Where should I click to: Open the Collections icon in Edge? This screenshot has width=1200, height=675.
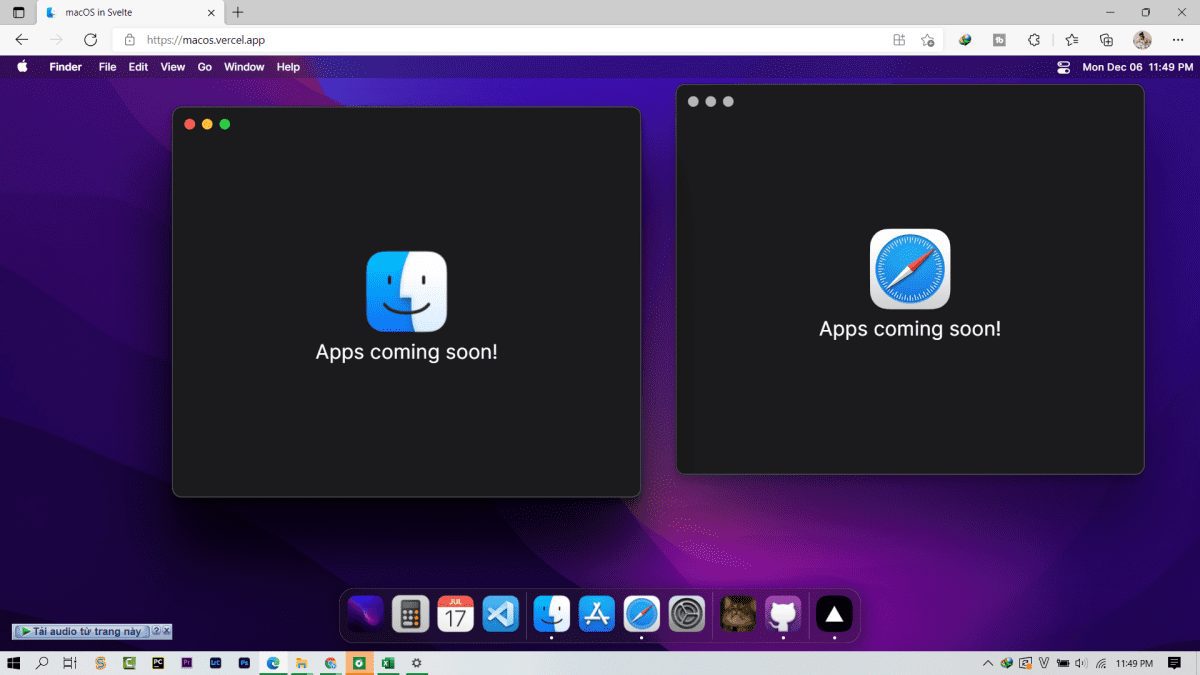pos(1106,40)
